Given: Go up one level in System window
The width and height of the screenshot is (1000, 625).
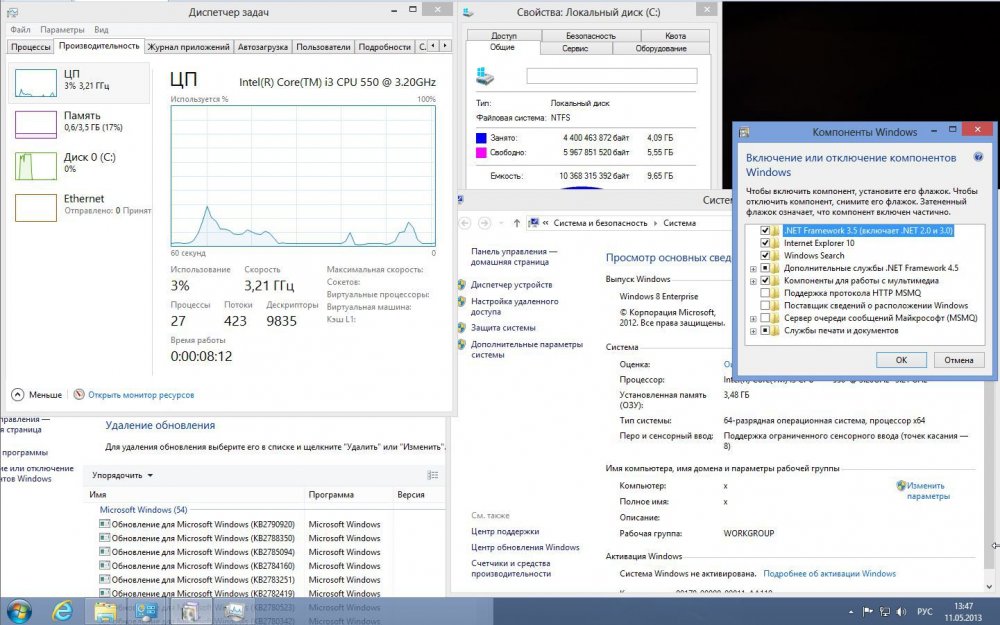Looking at the screenshot, I should 517,223.
